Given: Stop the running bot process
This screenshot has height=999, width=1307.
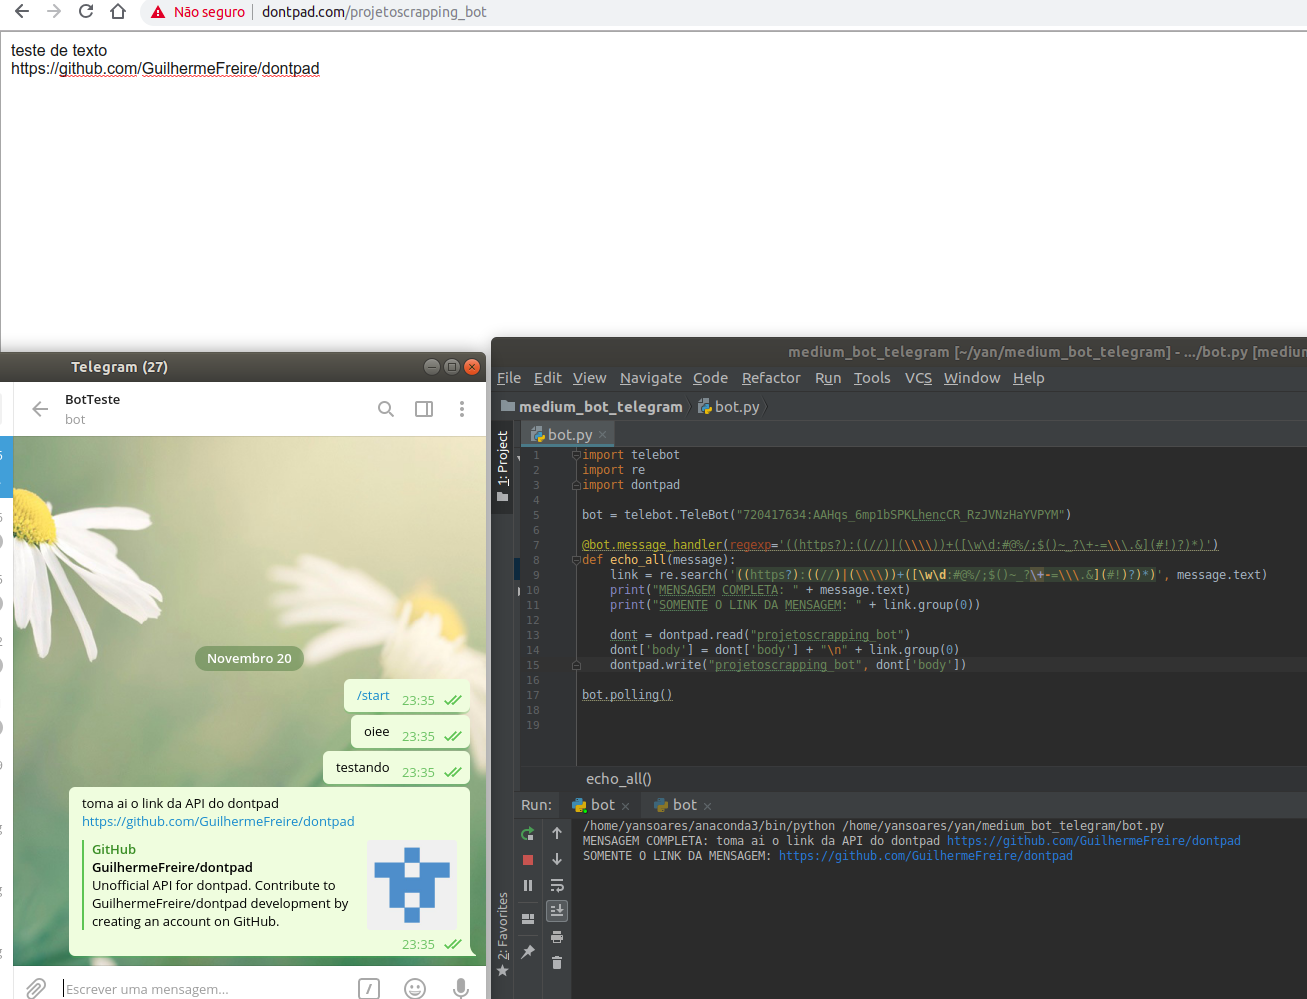Looking at the screenshot, I should [x=527, y=858].
